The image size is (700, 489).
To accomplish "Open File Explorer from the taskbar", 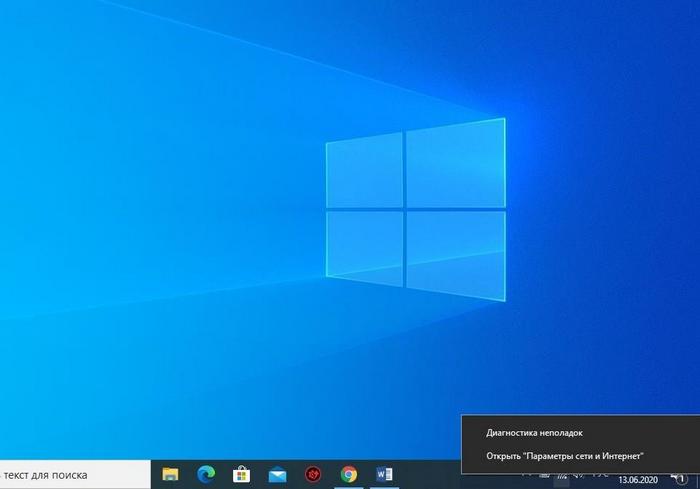I will [170, 474].
